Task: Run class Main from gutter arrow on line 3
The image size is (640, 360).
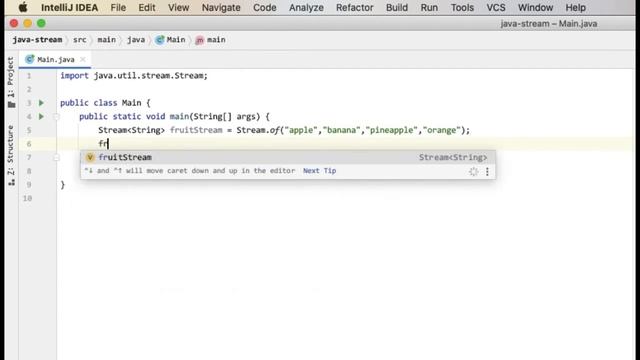Action: click(41, 103)
